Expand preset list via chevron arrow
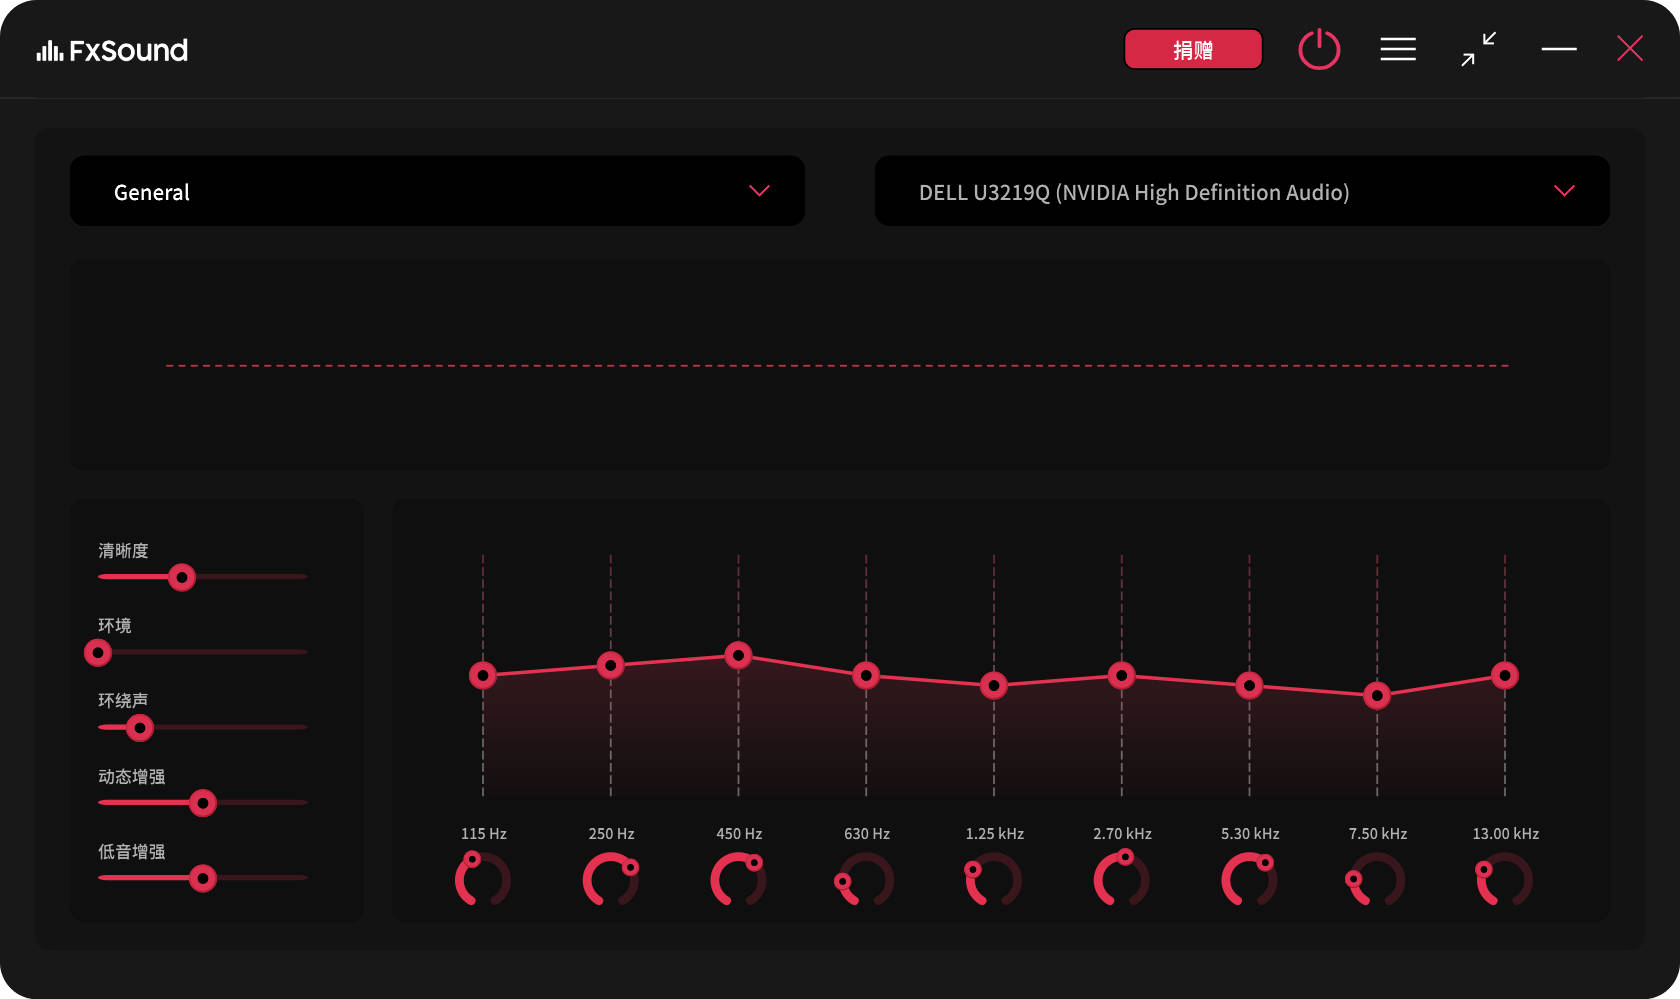Viewport: 1680px width, 999px height. [x=760, y=191]
